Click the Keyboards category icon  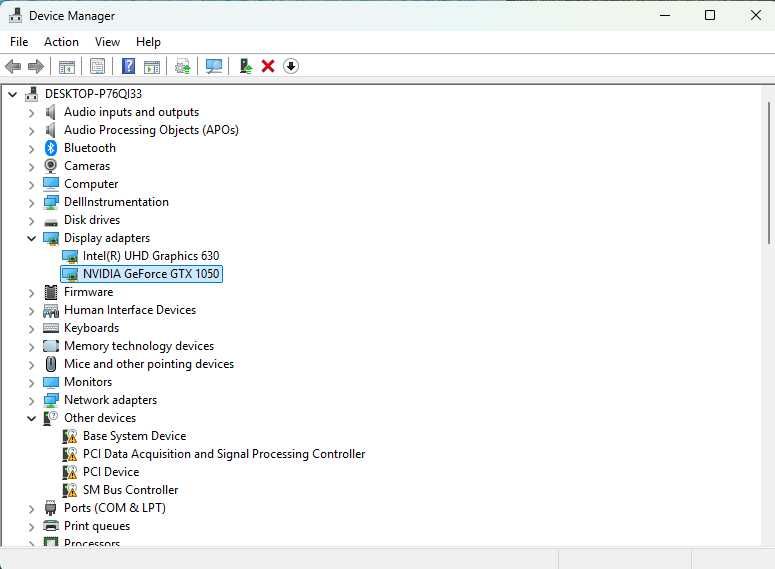50,328
